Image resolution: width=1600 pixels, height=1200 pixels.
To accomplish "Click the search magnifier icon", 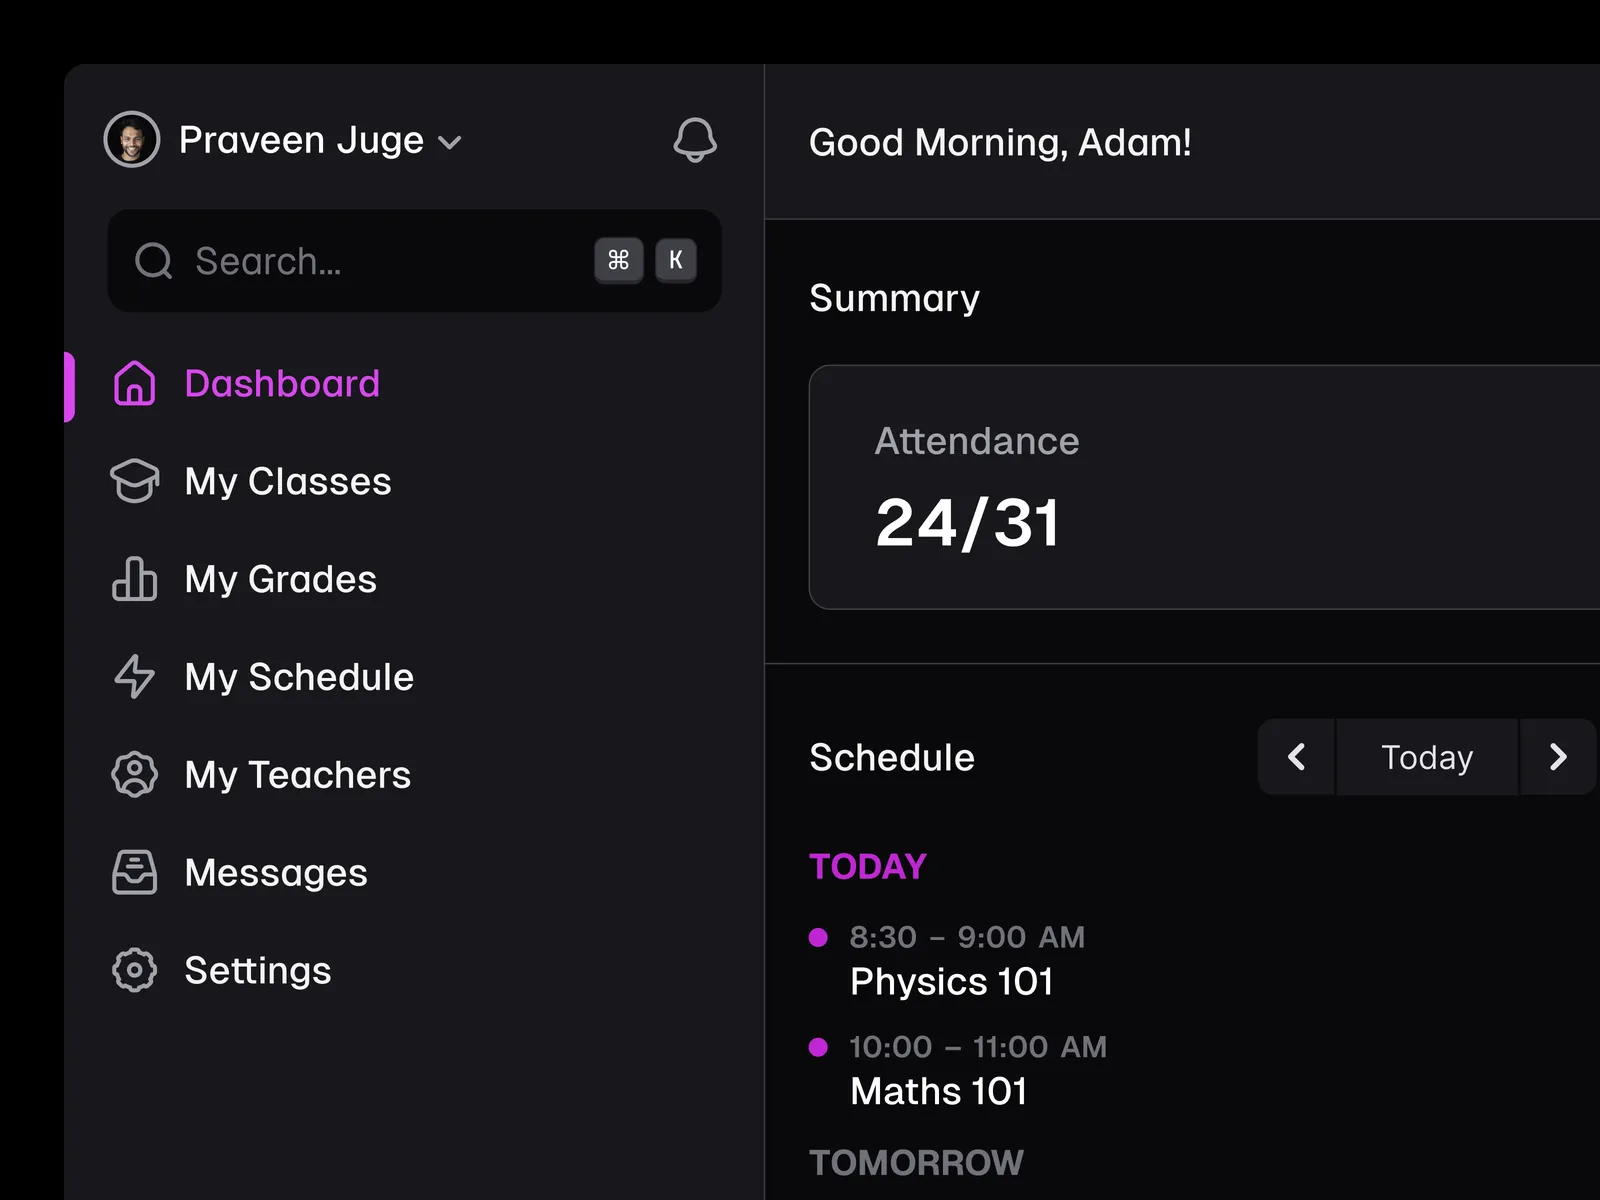I will (154, 261).
